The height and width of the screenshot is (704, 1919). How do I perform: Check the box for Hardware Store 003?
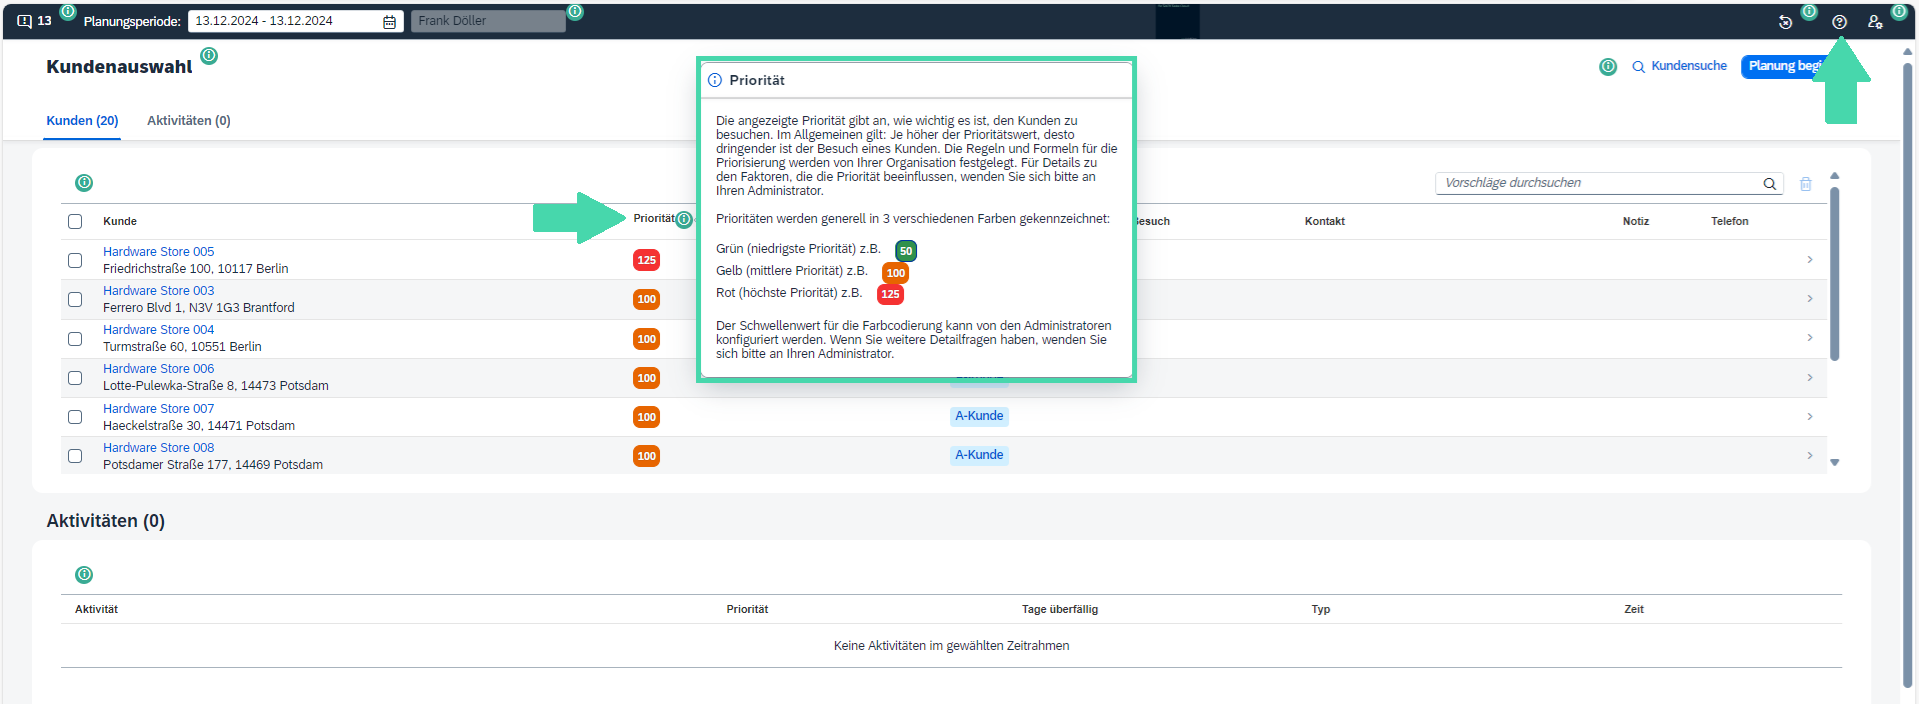75,299
